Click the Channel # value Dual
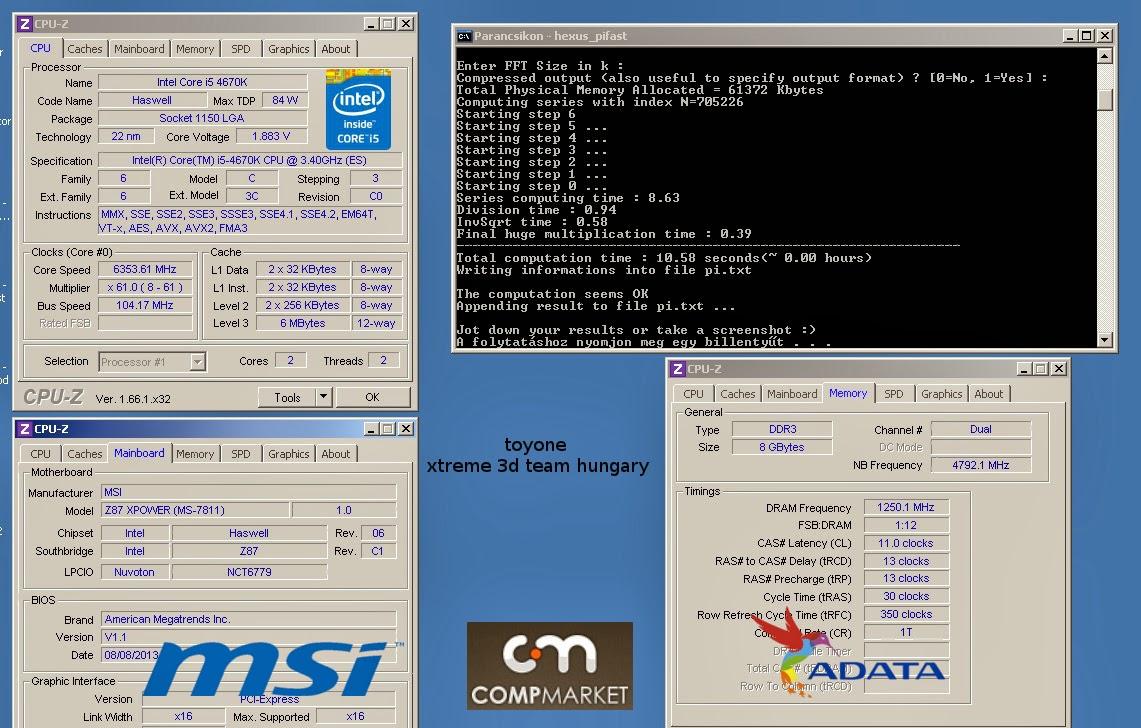The width and height of the screenshot is (1141, 728). [981, 430]
